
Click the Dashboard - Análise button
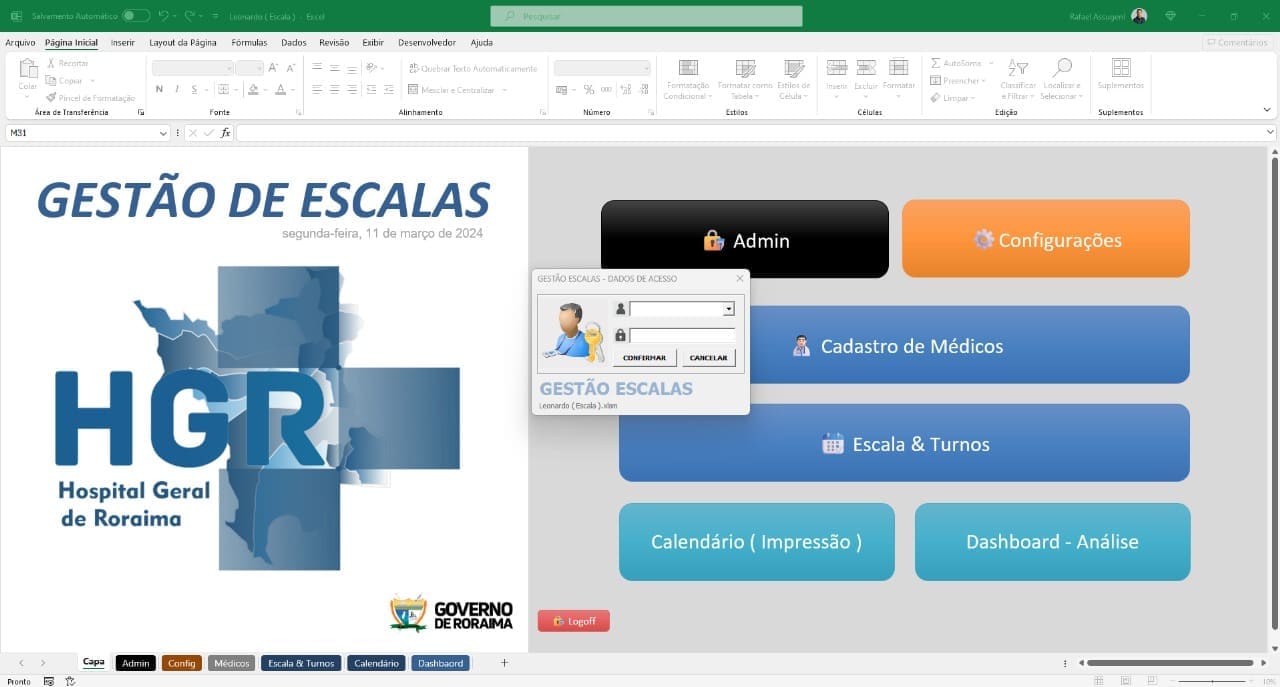[x=1052, y=542]
